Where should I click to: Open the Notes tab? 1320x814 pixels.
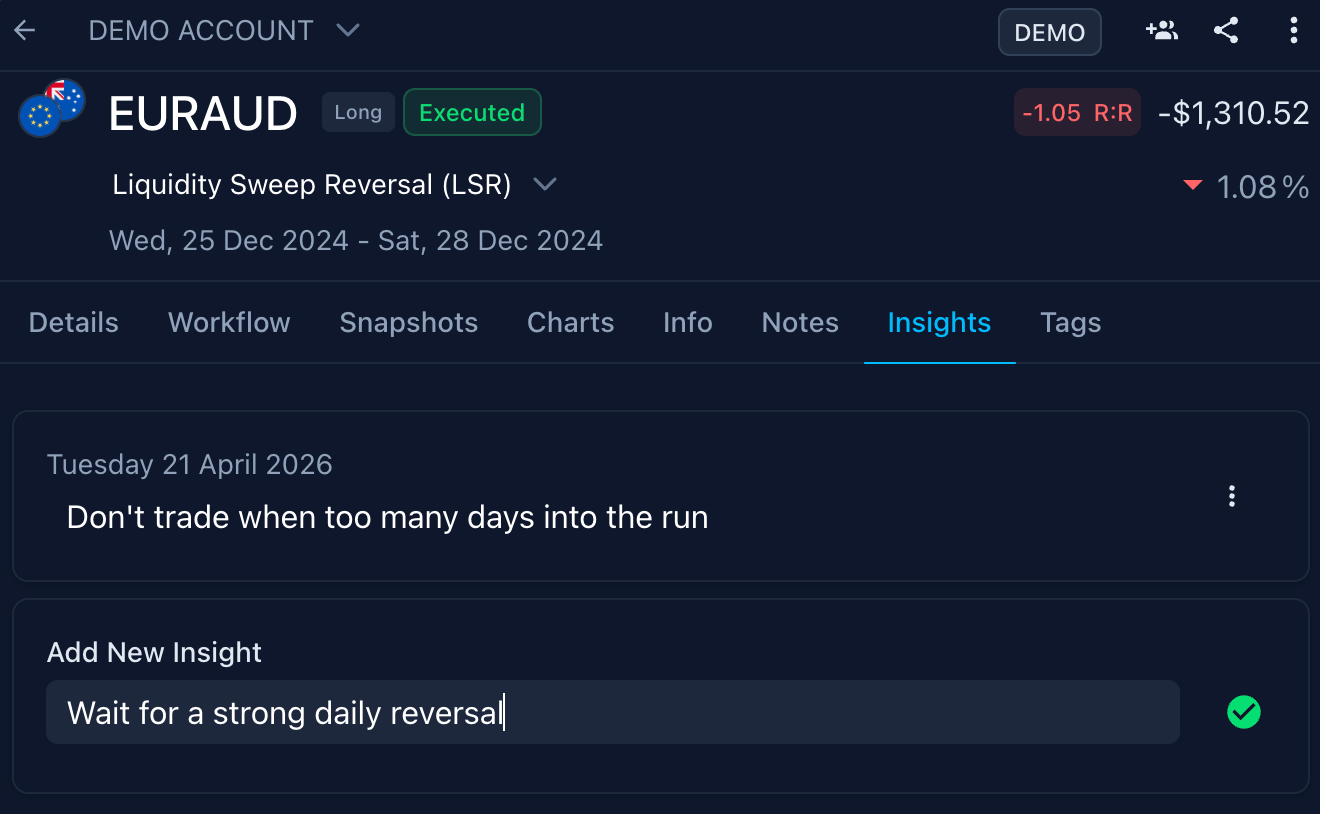click(x=800, y=323)
